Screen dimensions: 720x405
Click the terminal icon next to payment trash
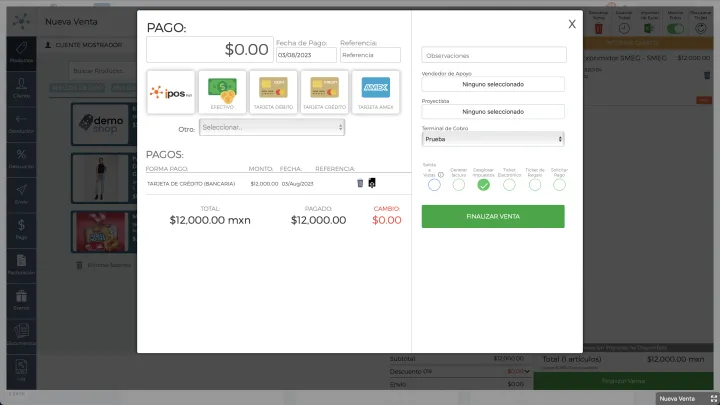[x=372, y=183]
